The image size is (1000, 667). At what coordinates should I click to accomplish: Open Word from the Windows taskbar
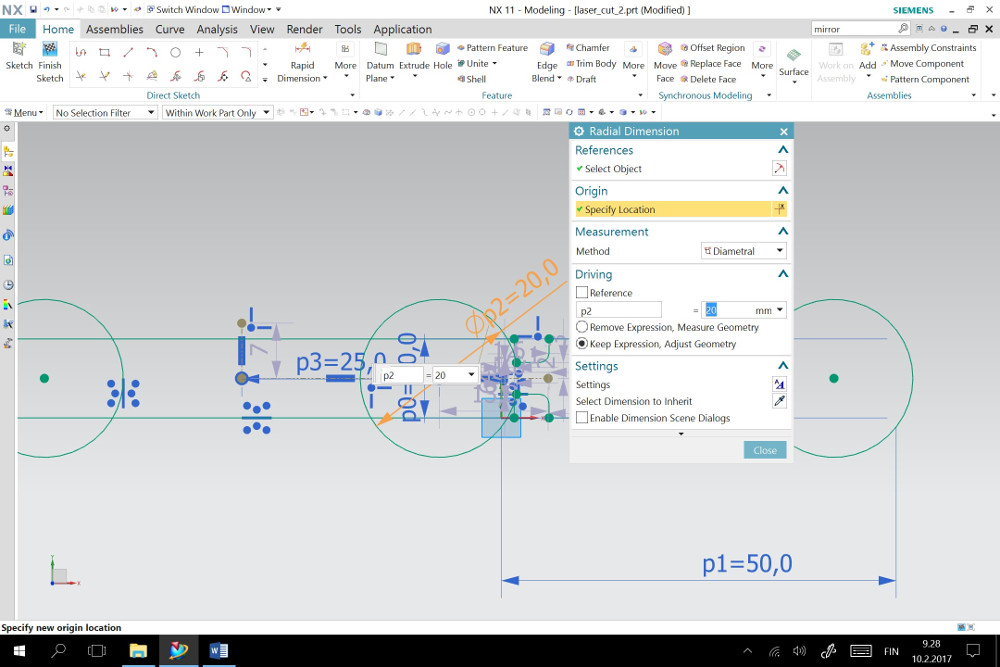tap(218, 651)
